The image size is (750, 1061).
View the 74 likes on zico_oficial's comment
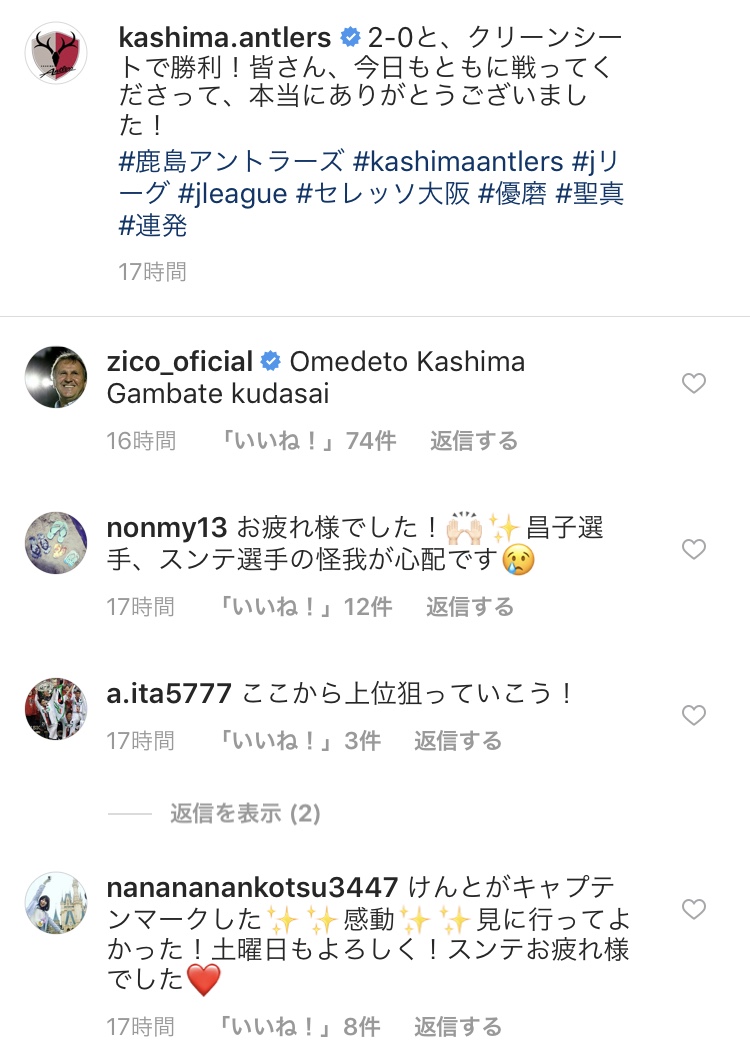(308, 441)
